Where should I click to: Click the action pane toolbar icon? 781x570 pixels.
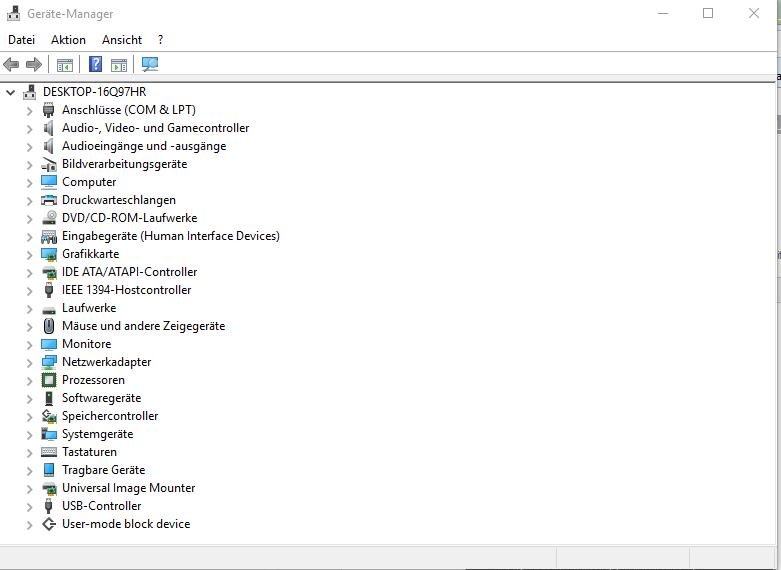point(119,65)
